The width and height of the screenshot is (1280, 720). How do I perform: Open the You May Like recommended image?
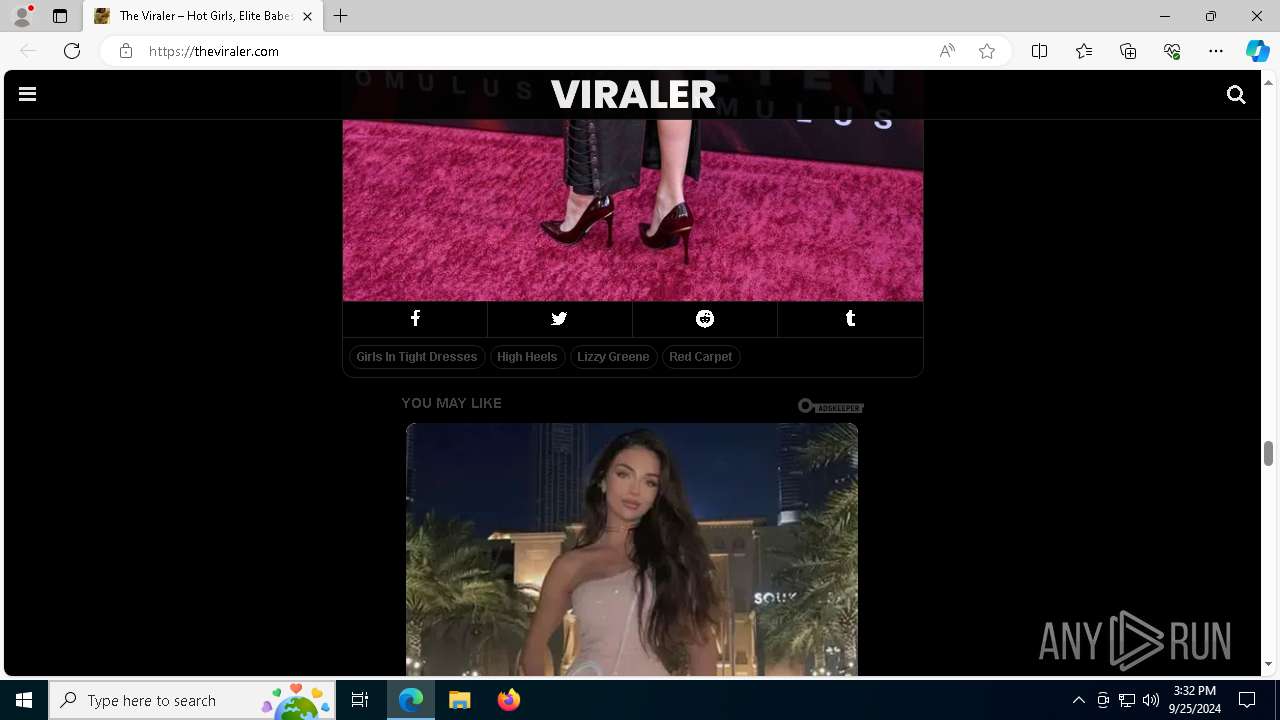[632, 549]
